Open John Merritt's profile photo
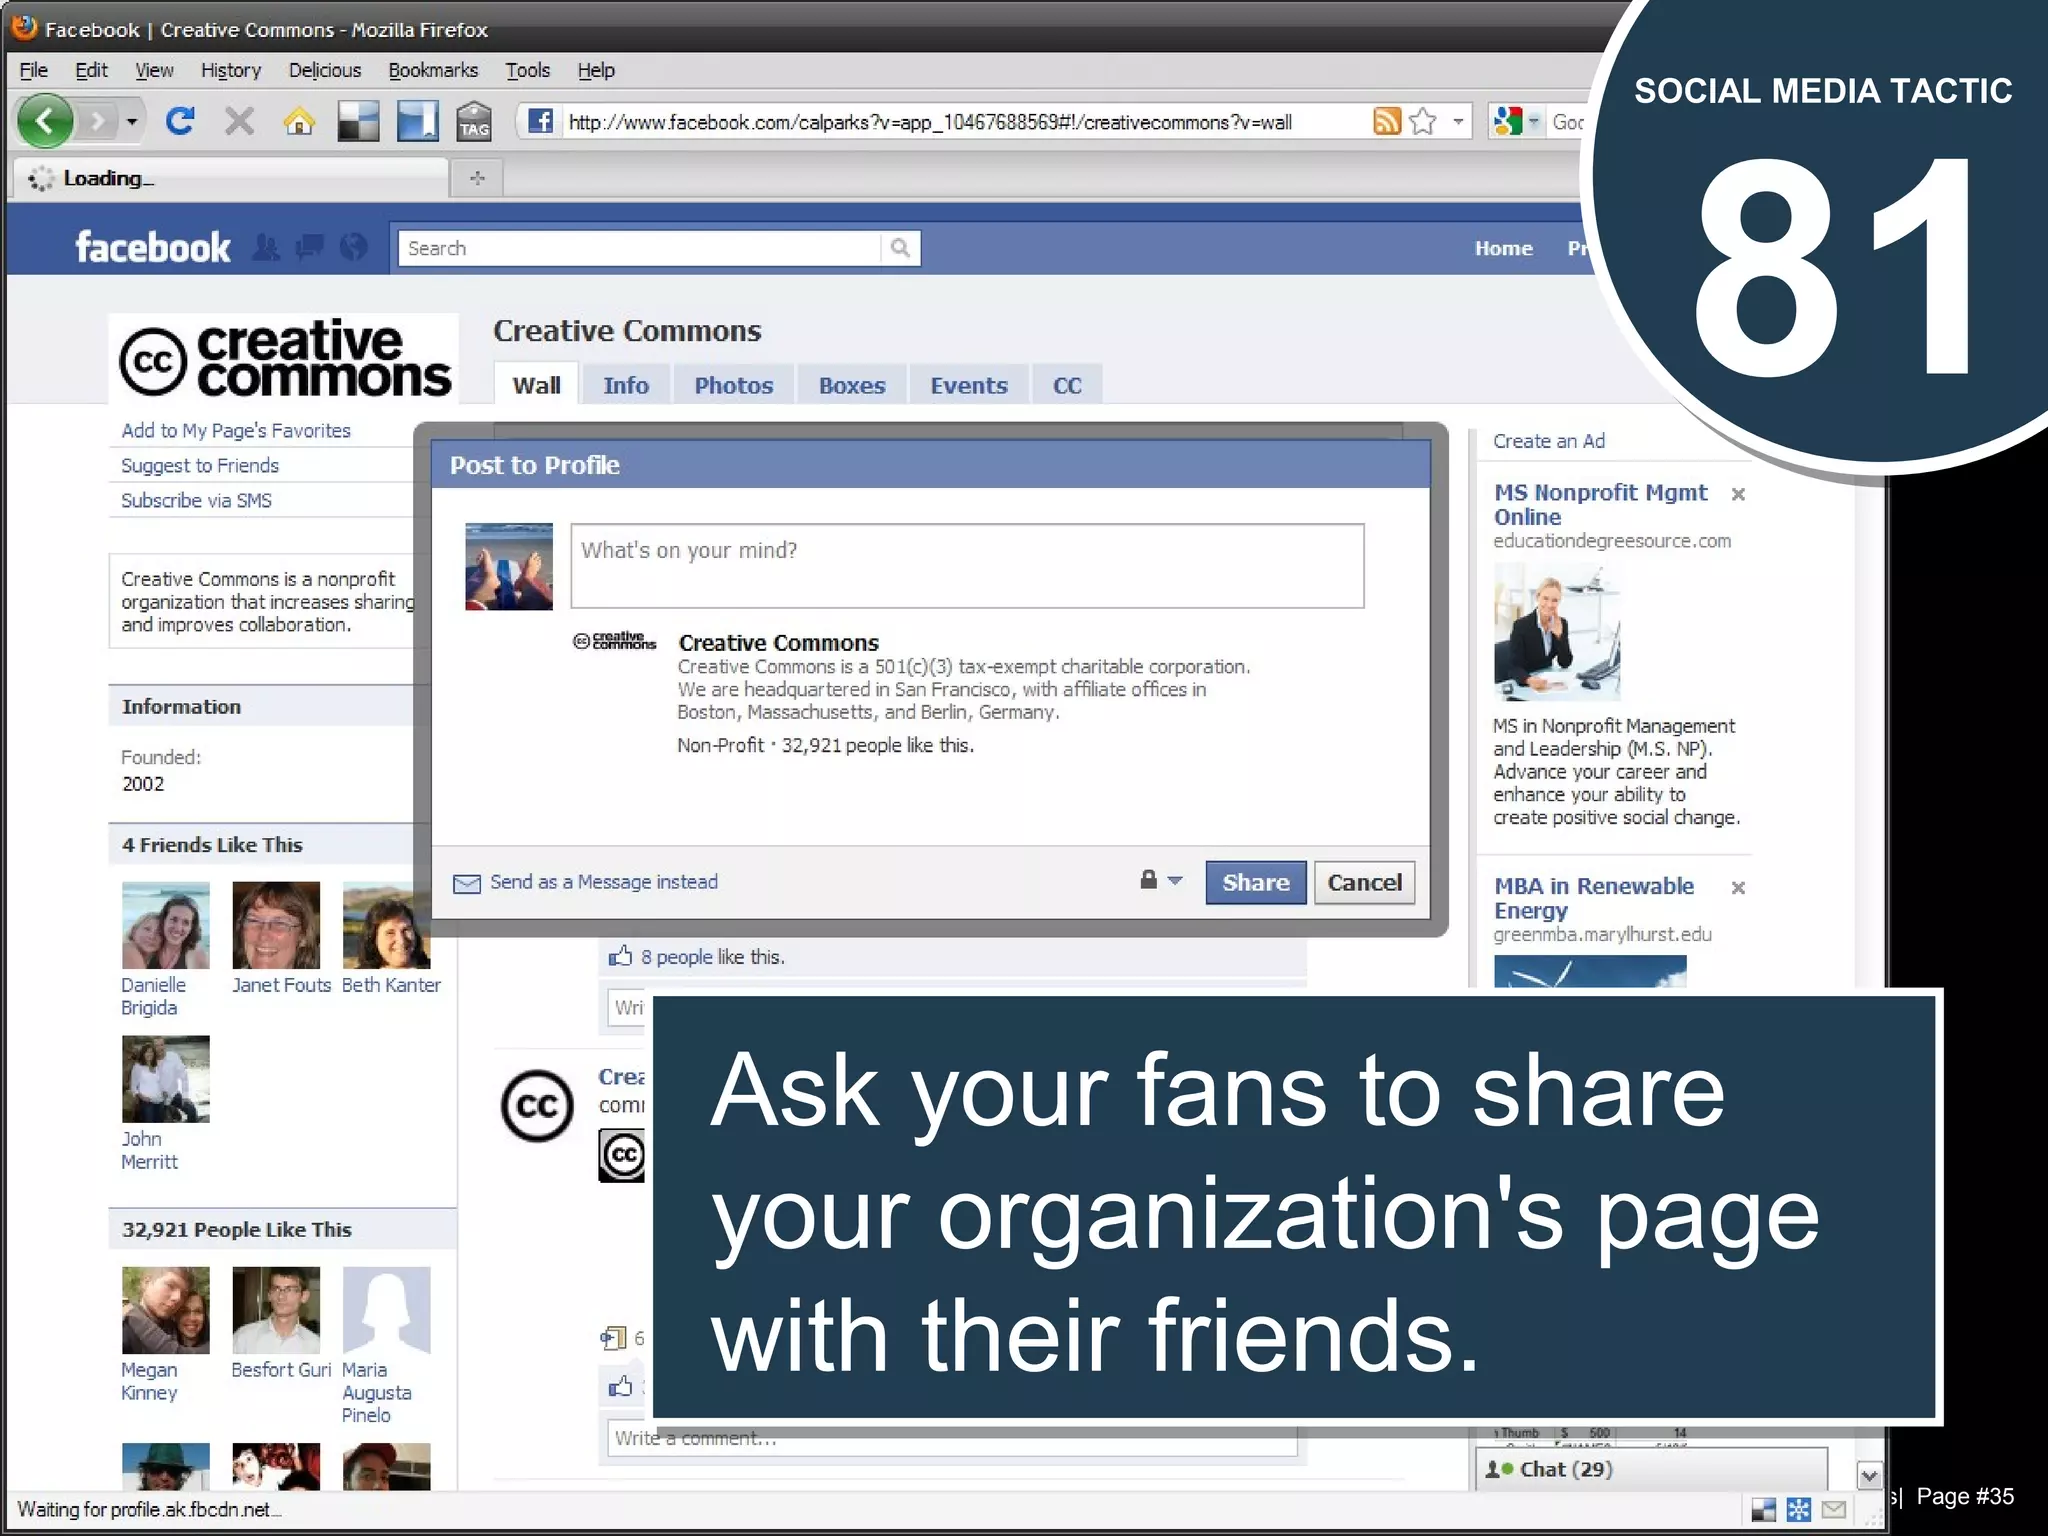This screenshot has height=1536, width=2048. point(166,1079)
